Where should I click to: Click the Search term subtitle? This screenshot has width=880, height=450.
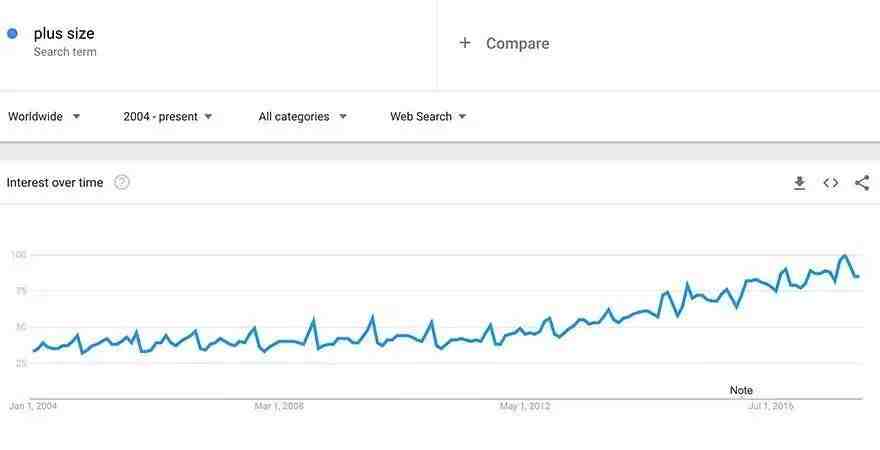[65, 52]
